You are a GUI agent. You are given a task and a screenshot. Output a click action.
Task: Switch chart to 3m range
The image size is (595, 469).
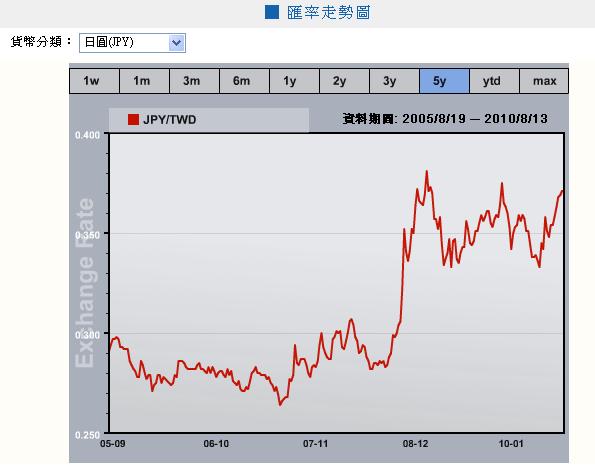[194, 81]
